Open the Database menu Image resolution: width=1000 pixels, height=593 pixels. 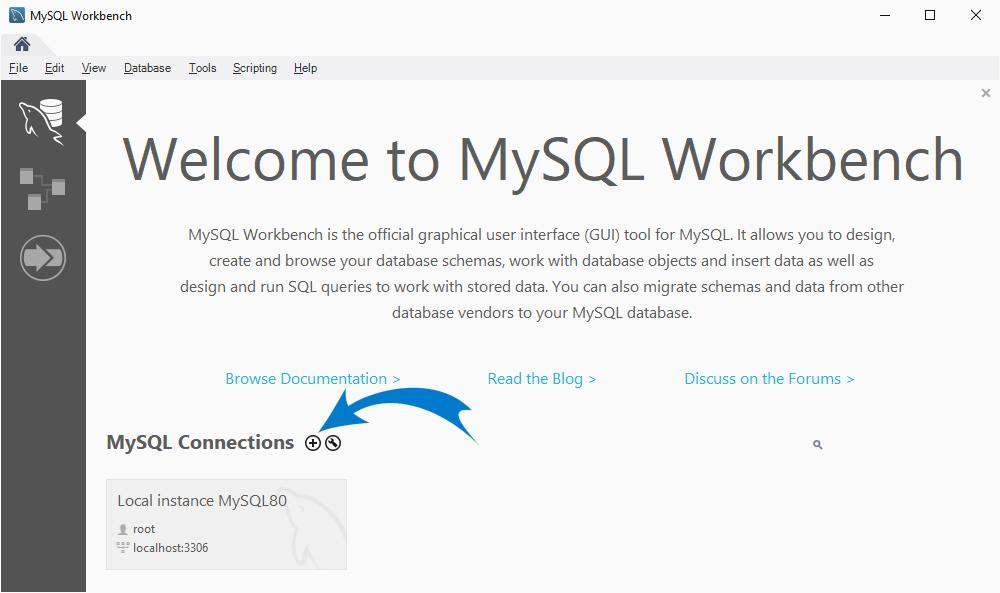(146, 68)
